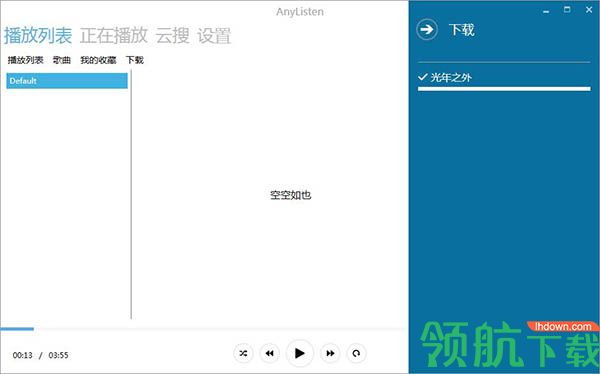Select the 下载 sub-tab
The image size is (600, 374).
(135, 60)
